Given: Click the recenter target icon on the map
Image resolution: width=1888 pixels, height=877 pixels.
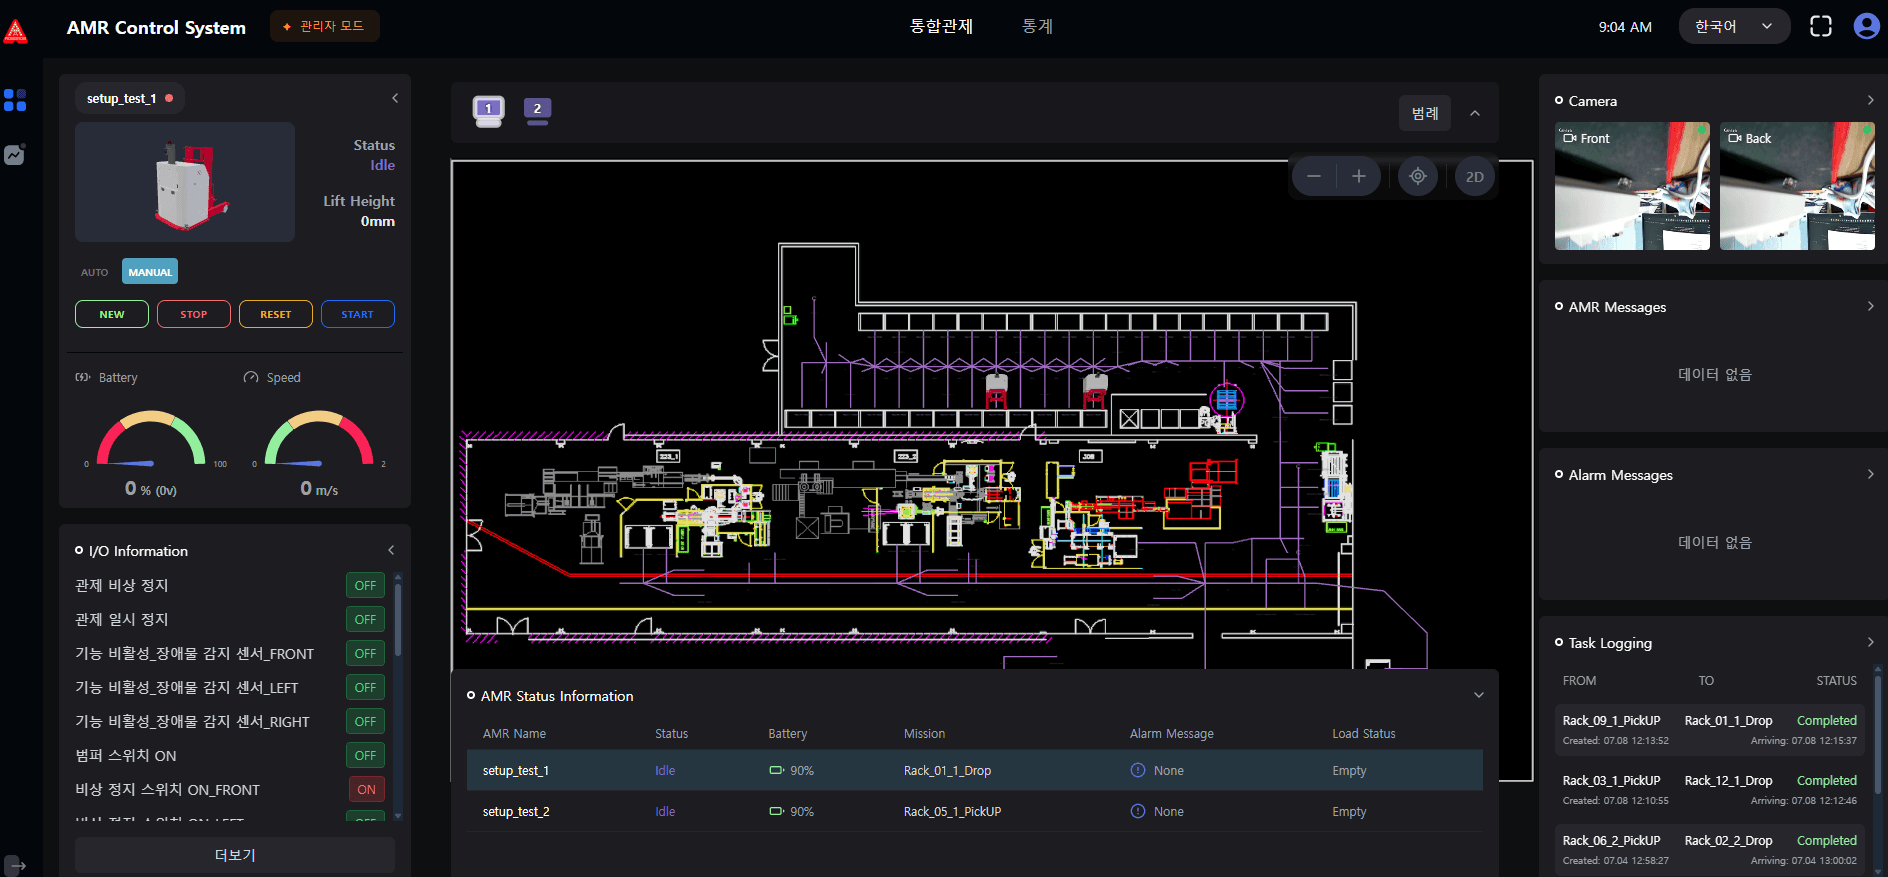Looking at the screenshot, I should [x=1417, y=177].
